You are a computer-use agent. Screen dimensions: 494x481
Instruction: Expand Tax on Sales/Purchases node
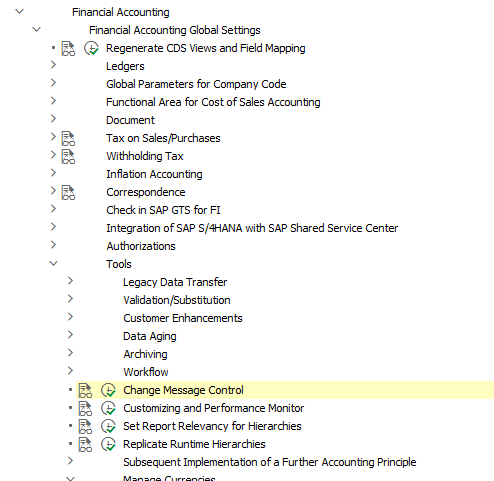(53, 137)
